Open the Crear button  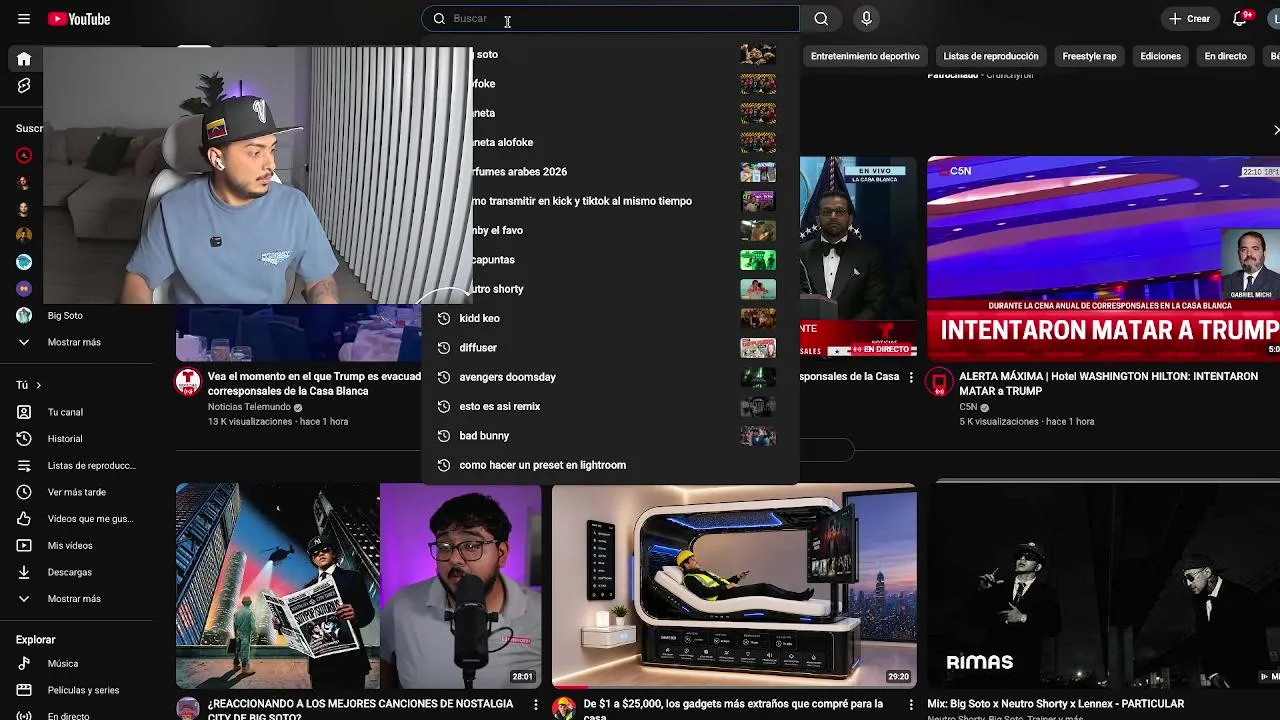pos(1190,18)
